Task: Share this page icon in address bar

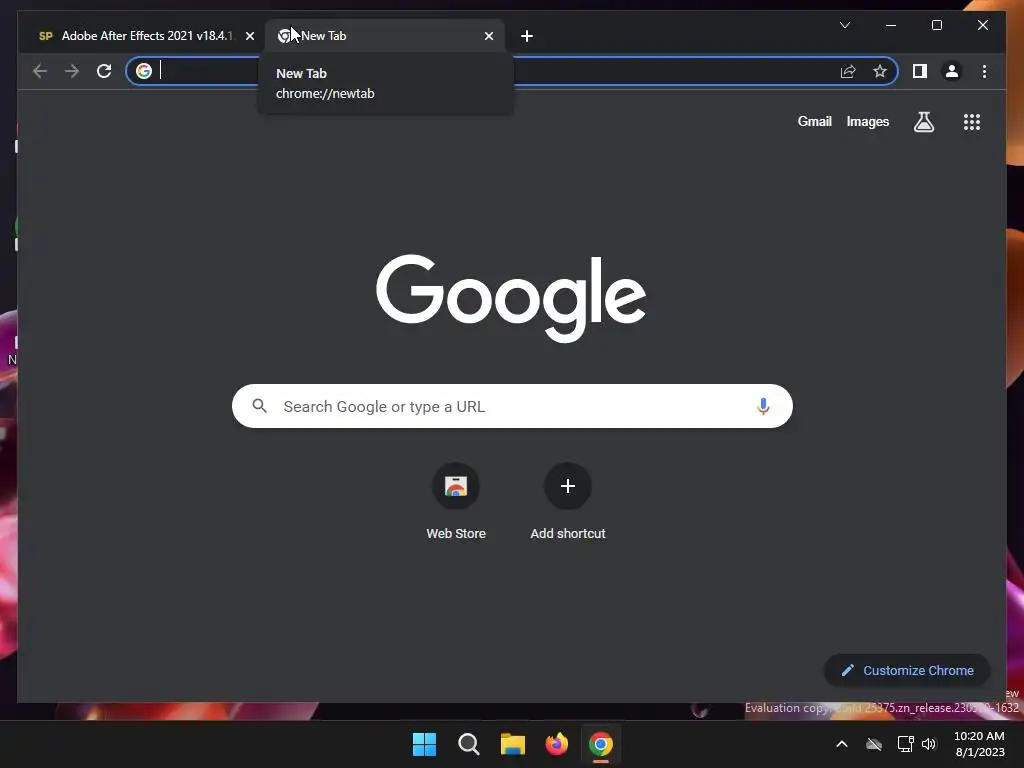Action: click(848, 71)
